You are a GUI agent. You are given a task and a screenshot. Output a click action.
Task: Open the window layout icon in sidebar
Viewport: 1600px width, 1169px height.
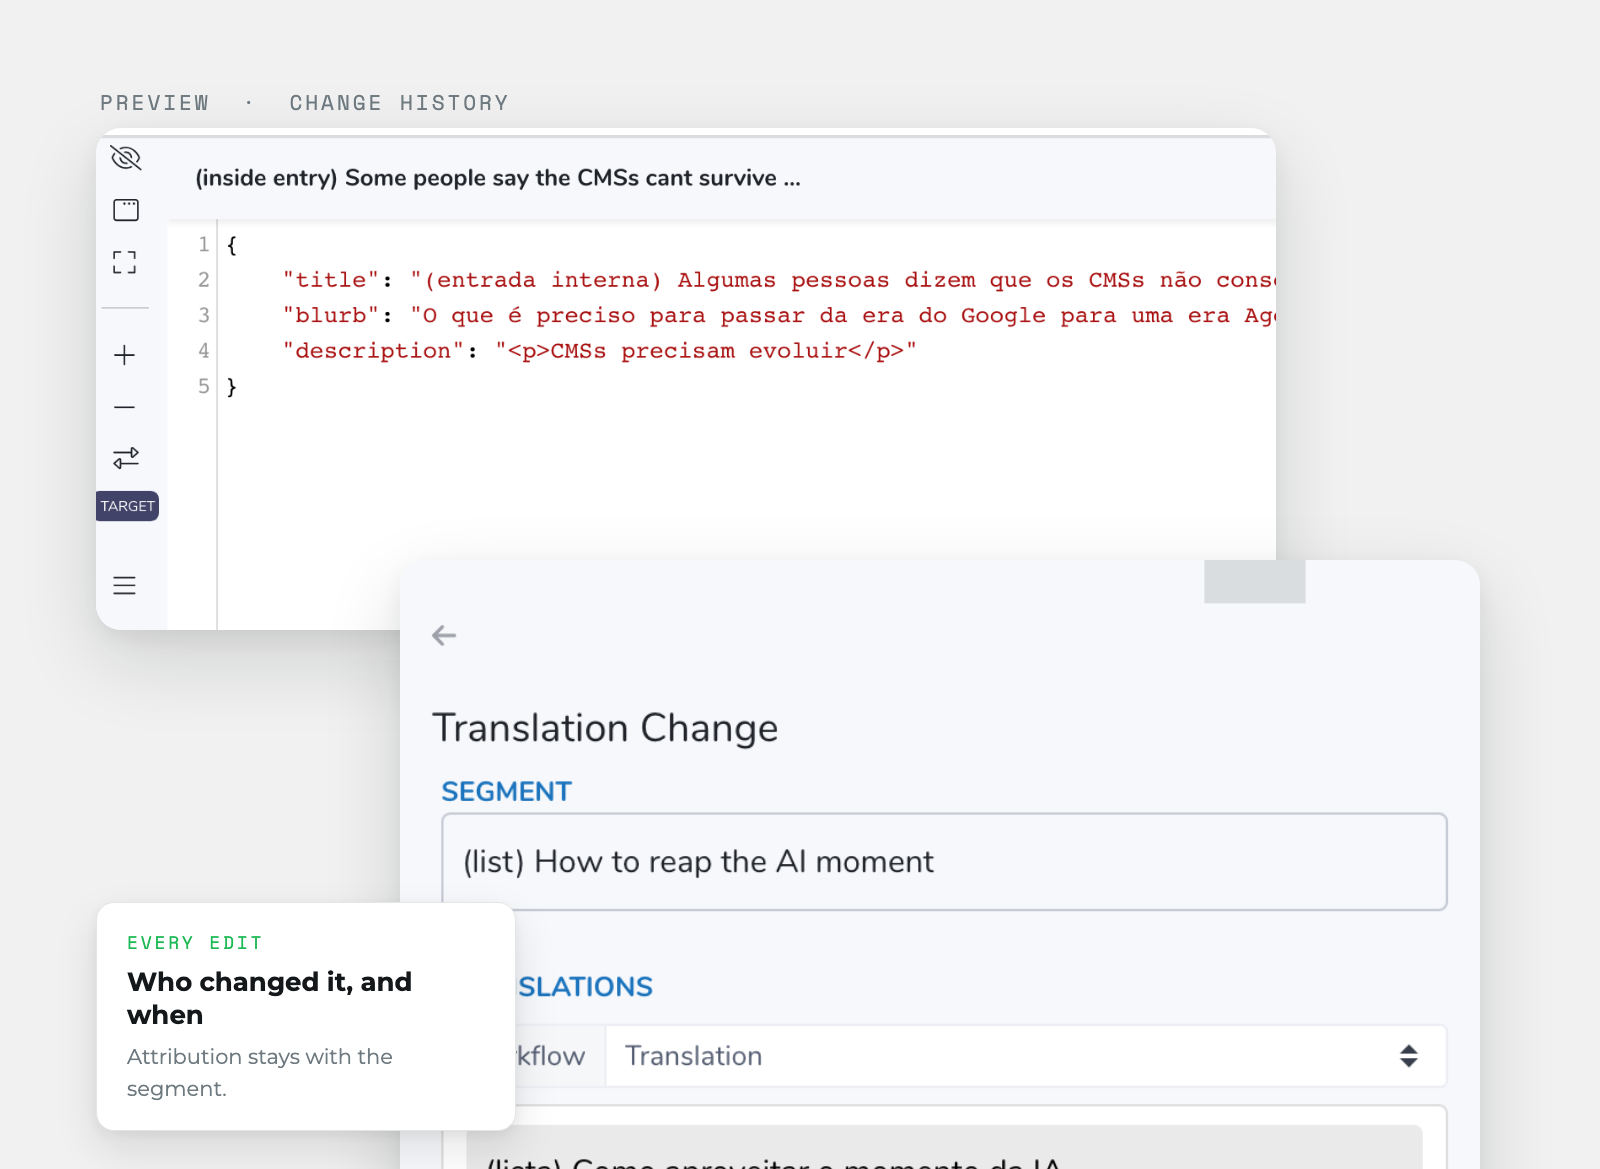click(126, 210)
